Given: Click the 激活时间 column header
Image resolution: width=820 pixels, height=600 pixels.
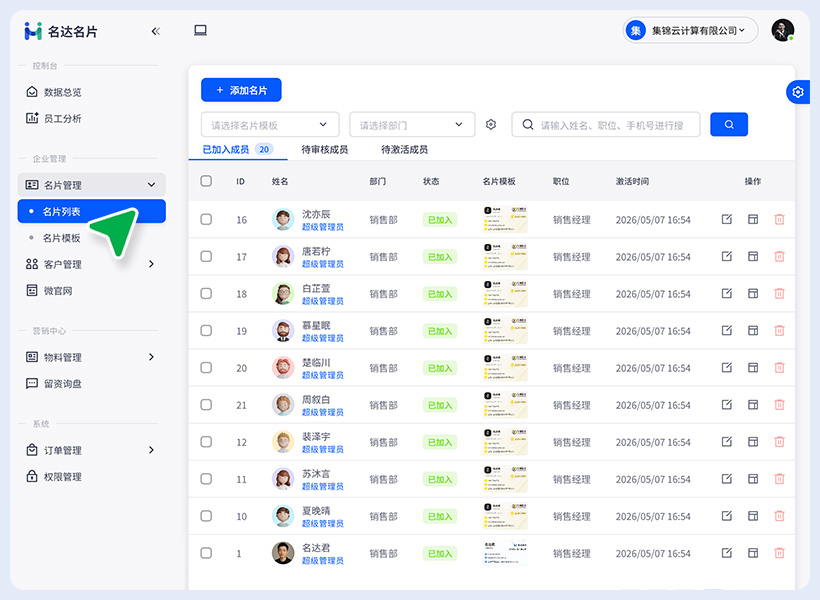Looking at the screenshot, I should [x=632, y=181].
